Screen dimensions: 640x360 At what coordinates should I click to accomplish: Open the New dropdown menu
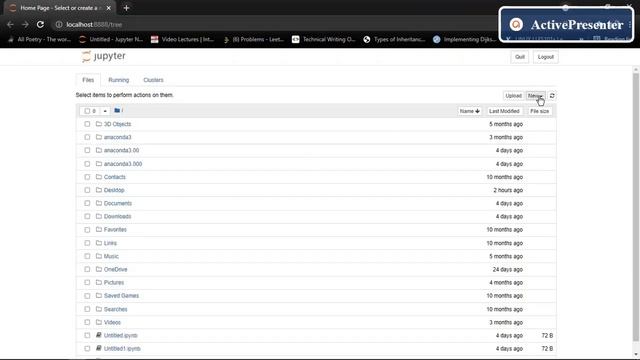(535, 96)
